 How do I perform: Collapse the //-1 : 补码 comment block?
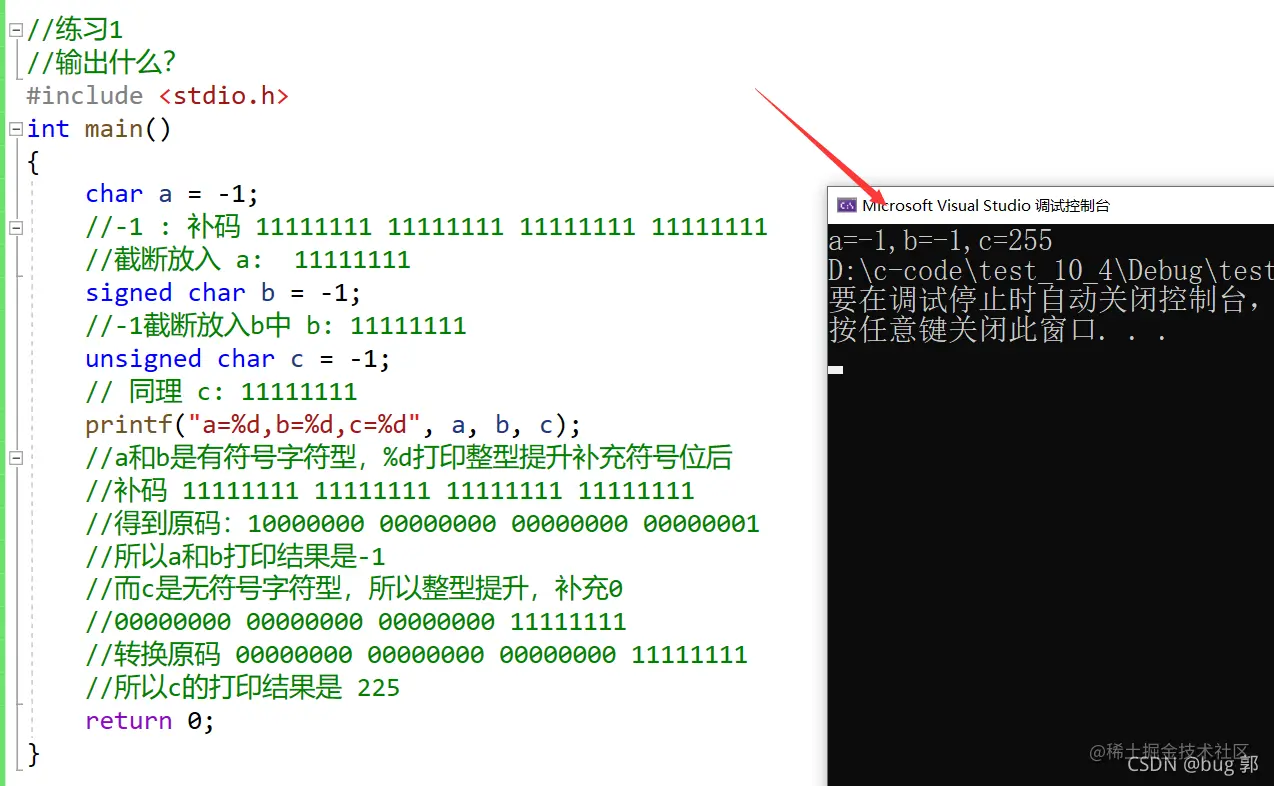pos(16,228)
